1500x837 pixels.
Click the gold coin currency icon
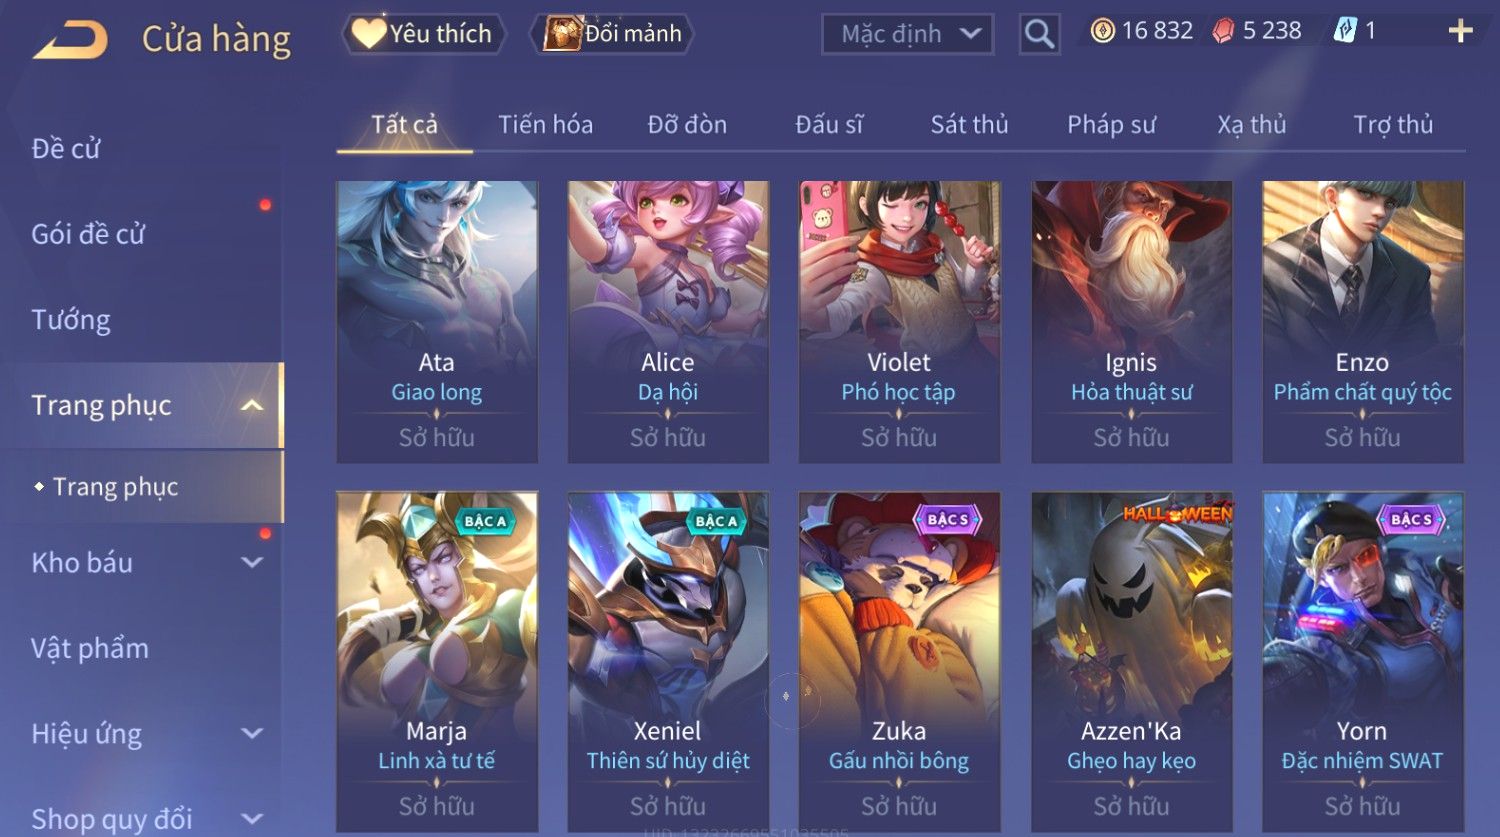[1103, 31]
